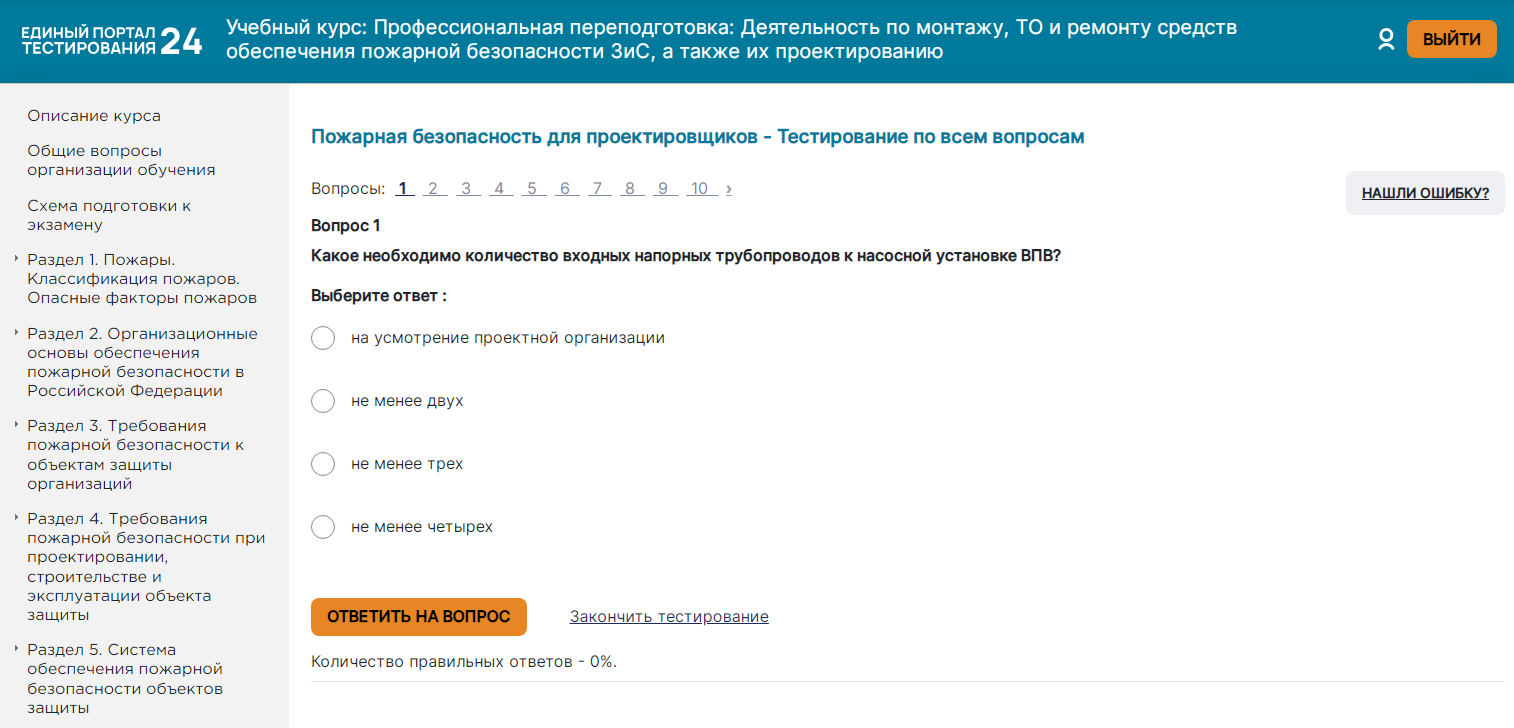Pick the 'не менее трех' answer
Screen dimensions: 1514x728
323,464
